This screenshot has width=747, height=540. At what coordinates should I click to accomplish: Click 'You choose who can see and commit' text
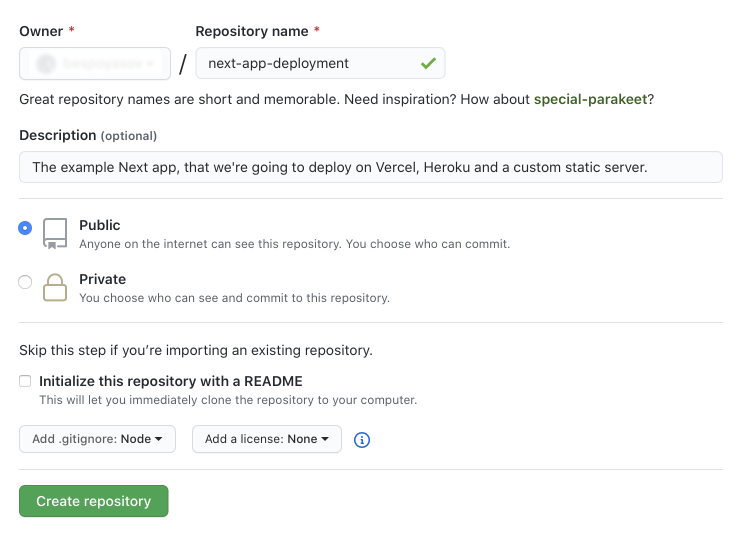point(234,298)
